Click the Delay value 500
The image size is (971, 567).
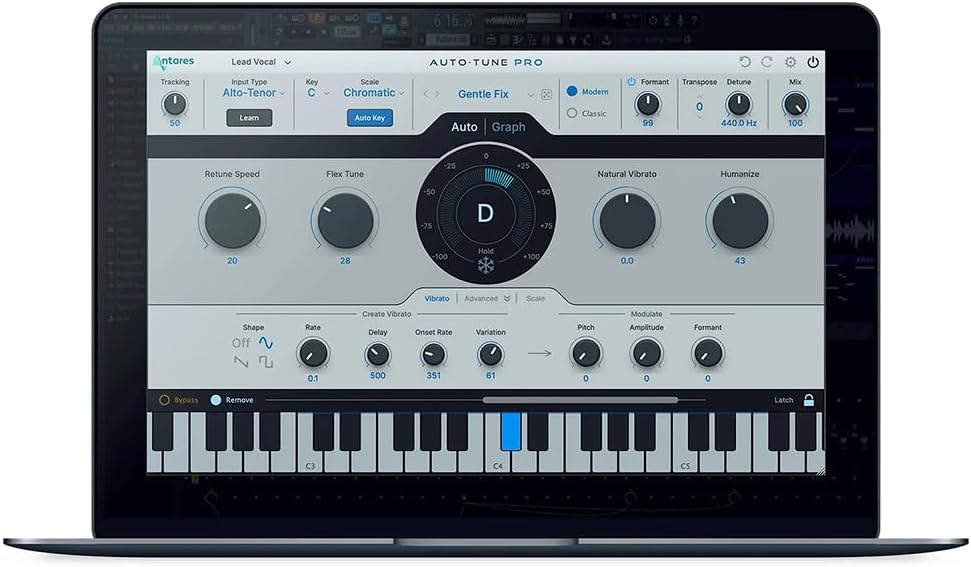(378, 376)
